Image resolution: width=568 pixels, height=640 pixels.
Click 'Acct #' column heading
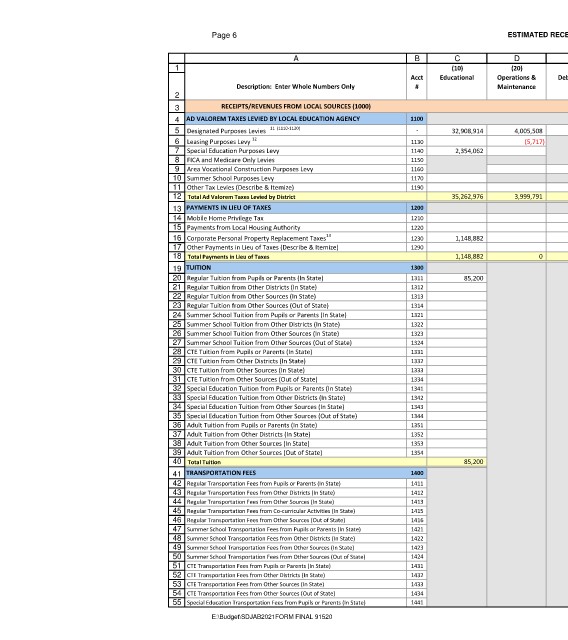pos(417,82)
